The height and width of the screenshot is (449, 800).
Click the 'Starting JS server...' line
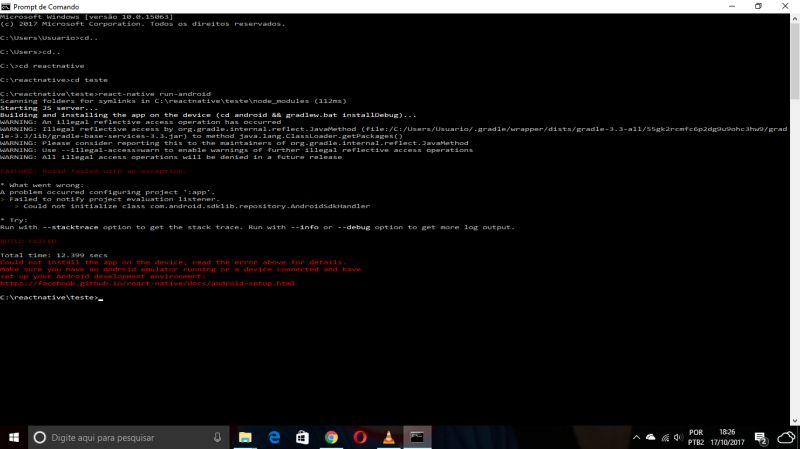pyautogui.click(x=49, y=108)
